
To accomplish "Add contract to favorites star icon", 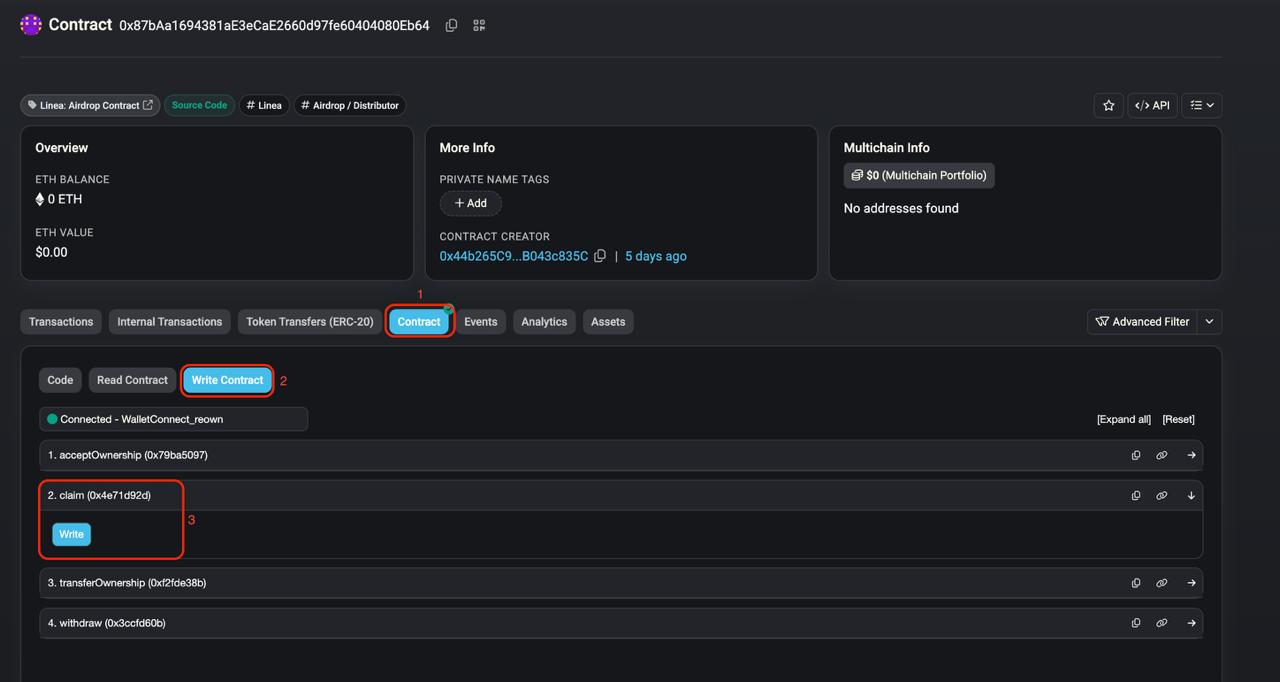I will coord(1108,105).
